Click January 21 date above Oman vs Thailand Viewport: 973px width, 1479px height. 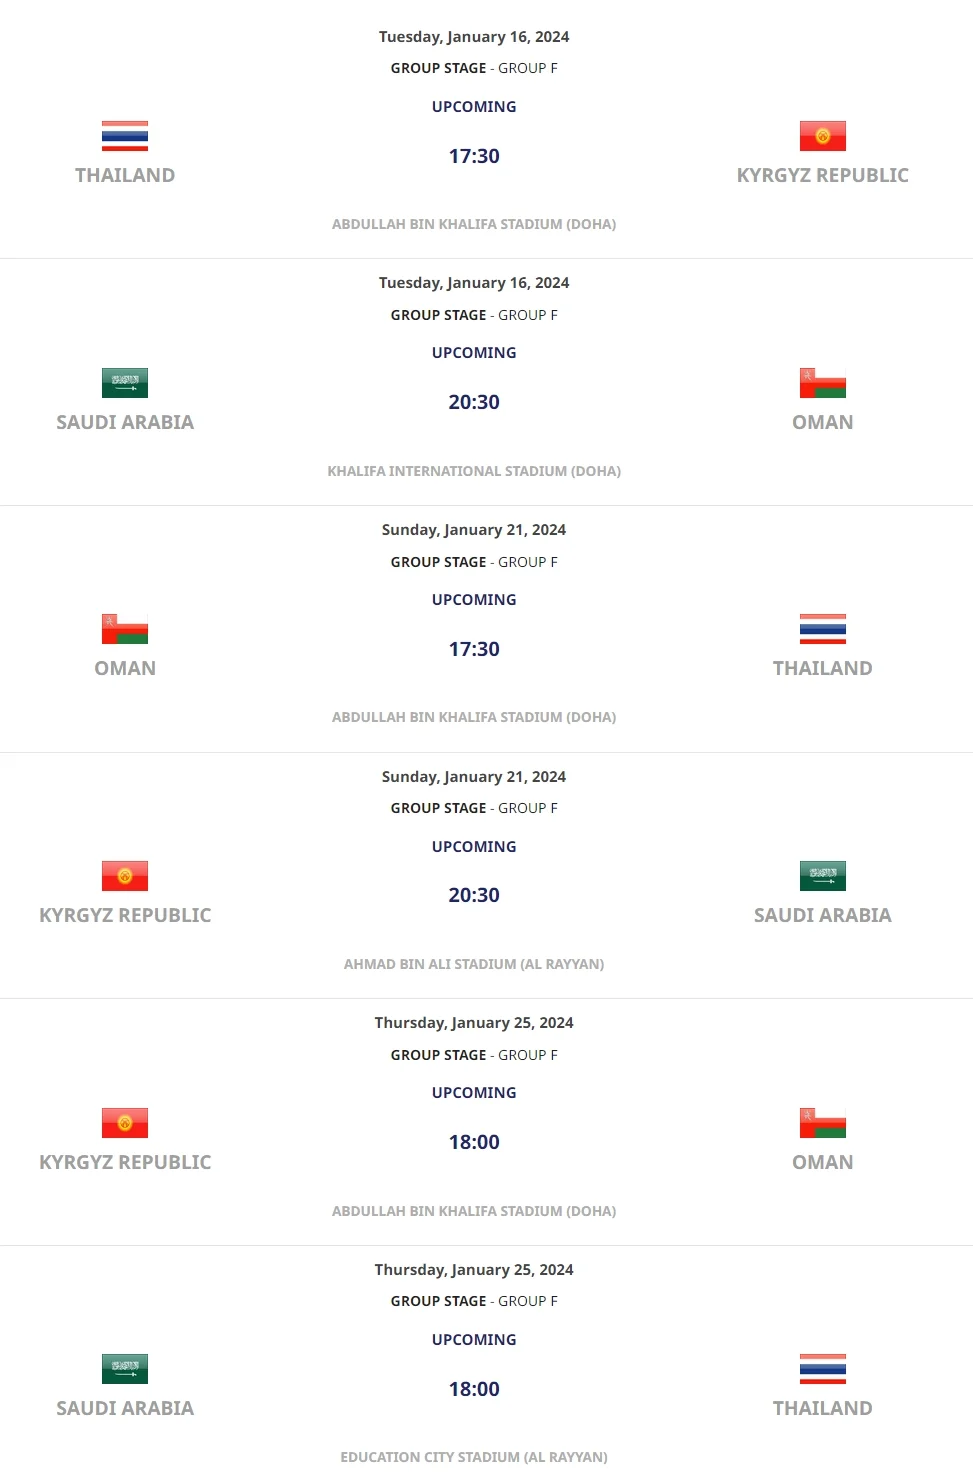[x=474, y=530]
